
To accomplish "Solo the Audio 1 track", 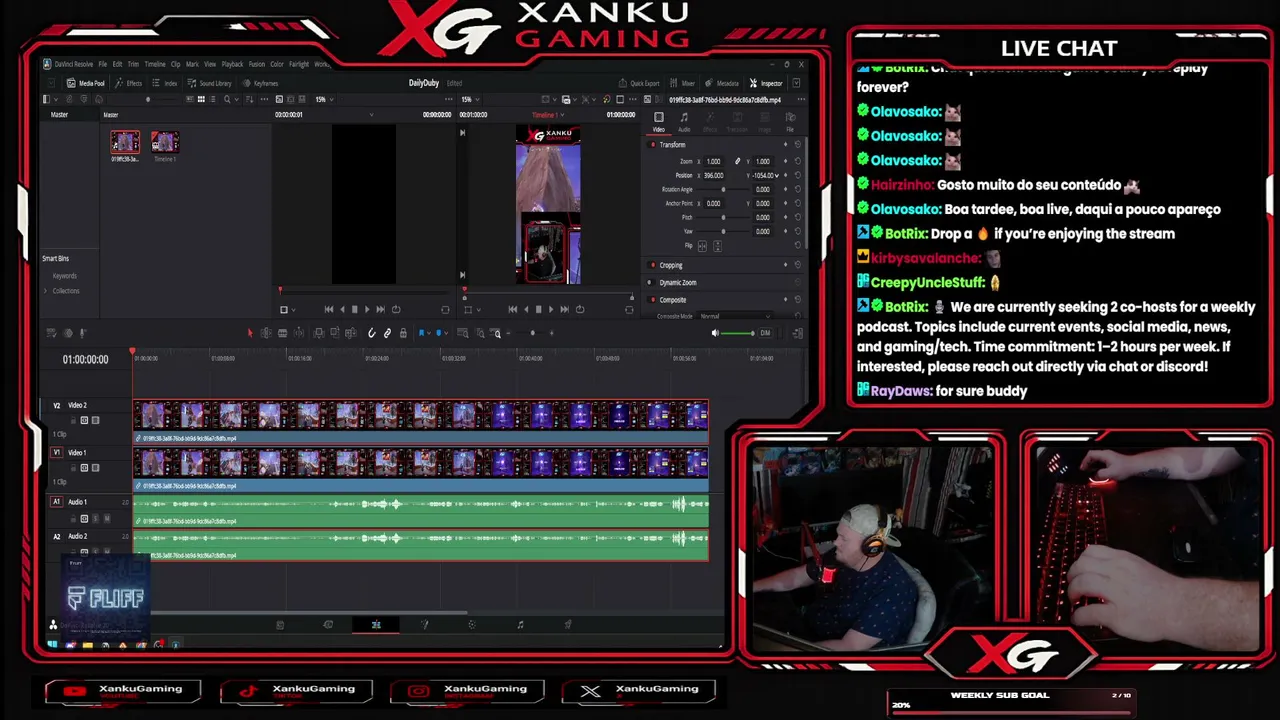I will tap(95, 518).
